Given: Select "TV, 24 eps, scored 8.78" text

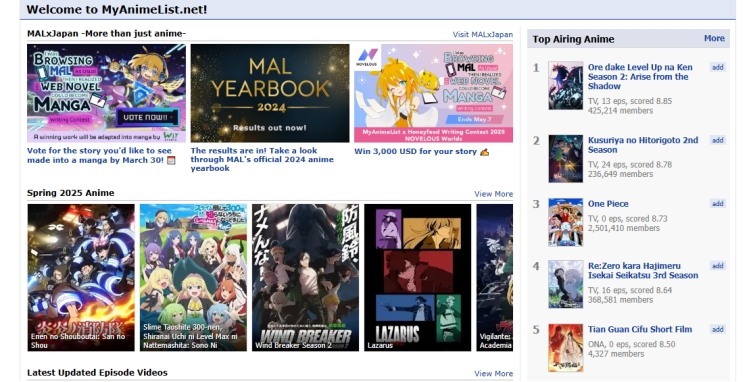Looking at the screenshot, I should [630, 164].
